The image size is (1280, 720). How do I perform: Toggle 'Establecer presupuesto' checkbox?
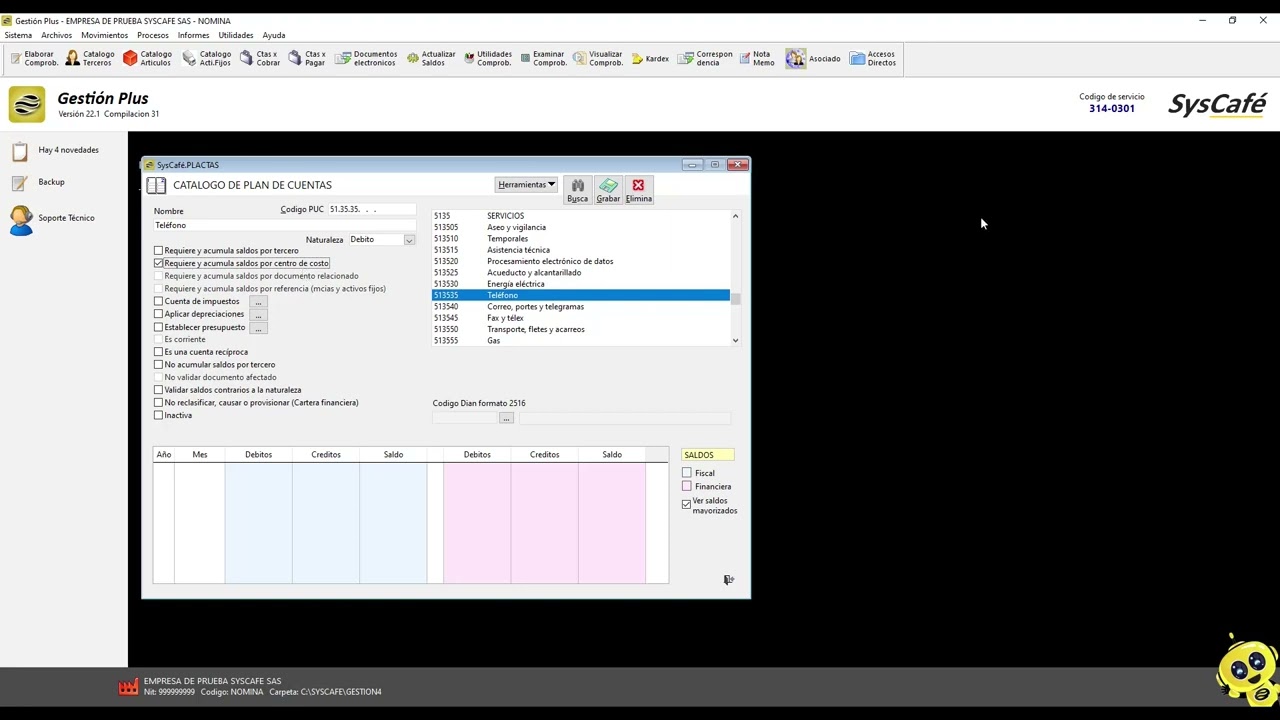158,327
